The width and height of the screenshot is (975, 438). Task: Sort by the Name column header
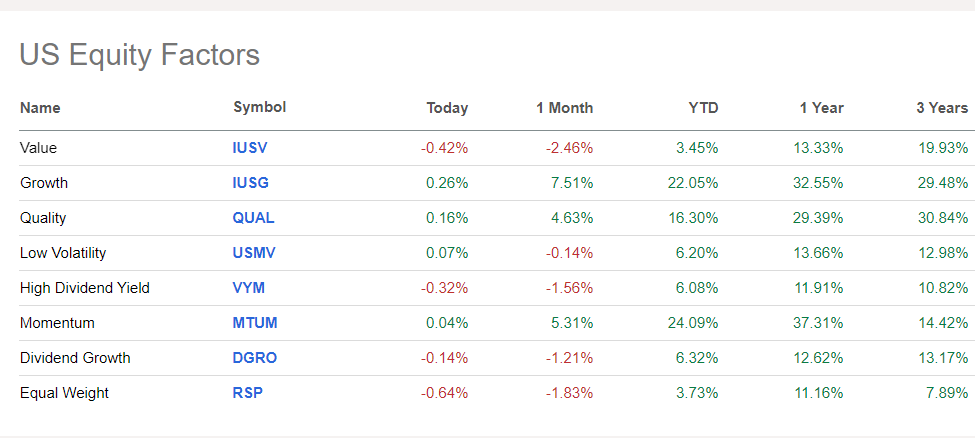tap(40, 108)
